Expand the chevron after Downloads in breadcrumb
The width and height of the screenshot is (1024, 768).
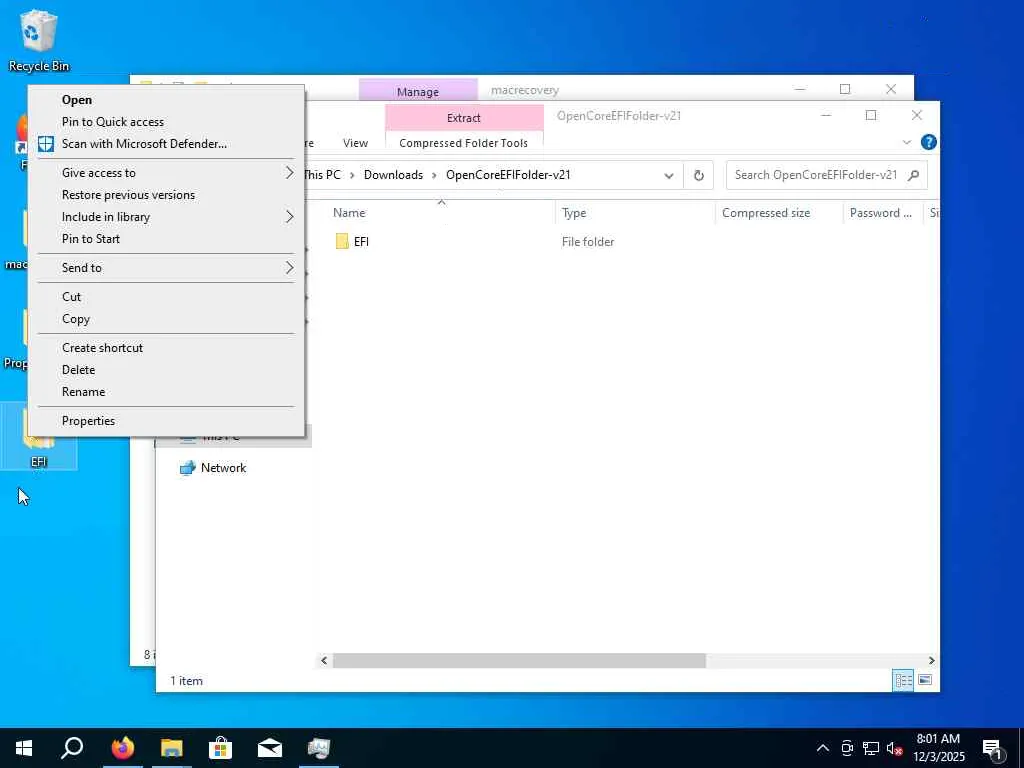434,175
